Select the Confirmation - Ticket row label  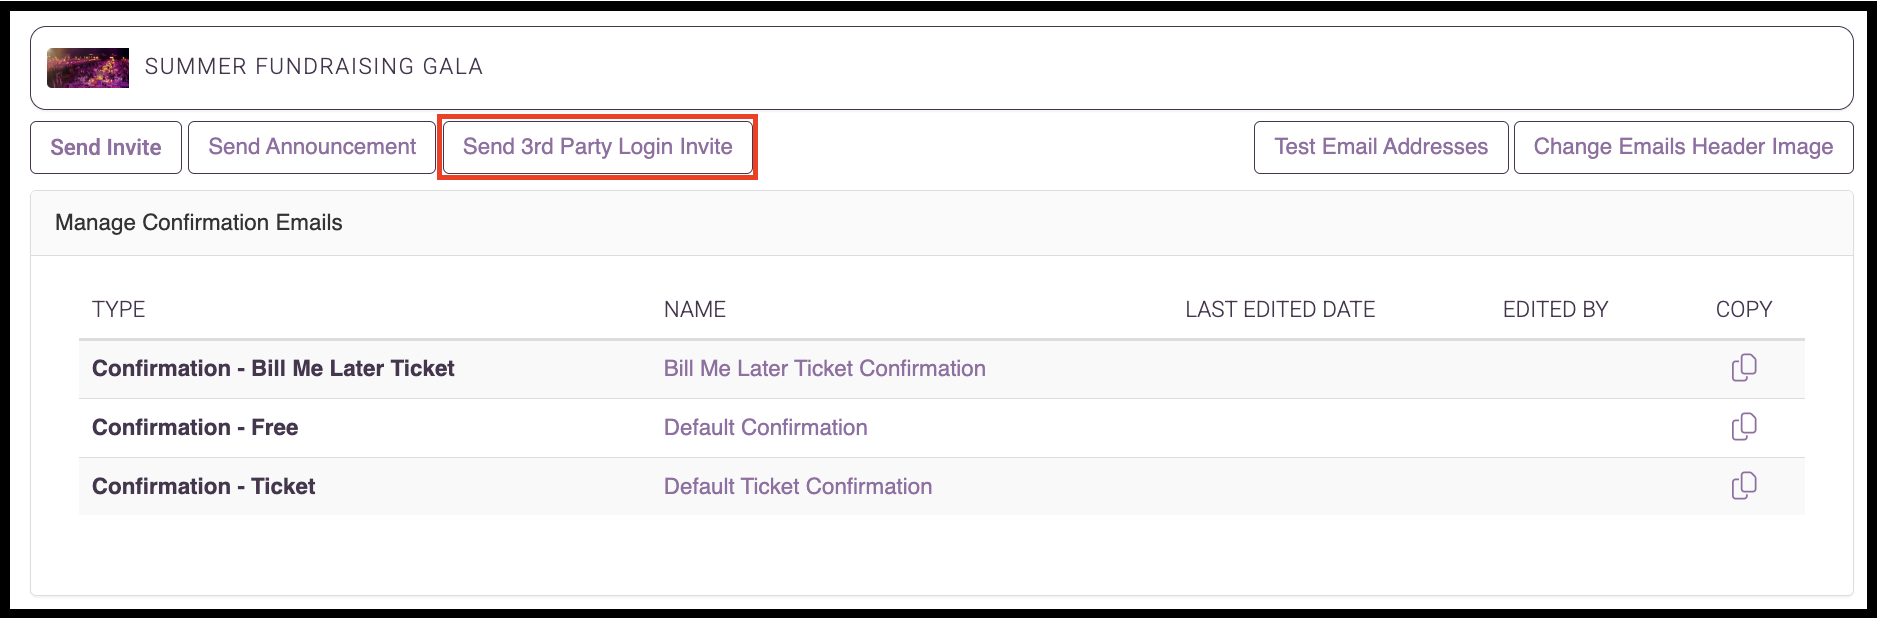click(x=204, y=486)
